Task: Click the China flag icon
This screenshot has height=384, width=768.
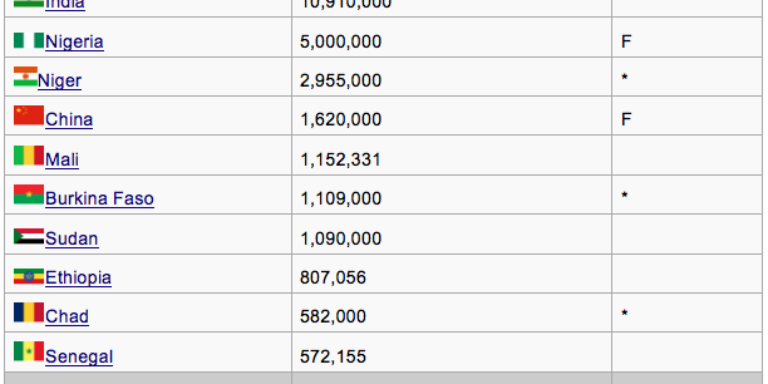Action: [29, 116]
